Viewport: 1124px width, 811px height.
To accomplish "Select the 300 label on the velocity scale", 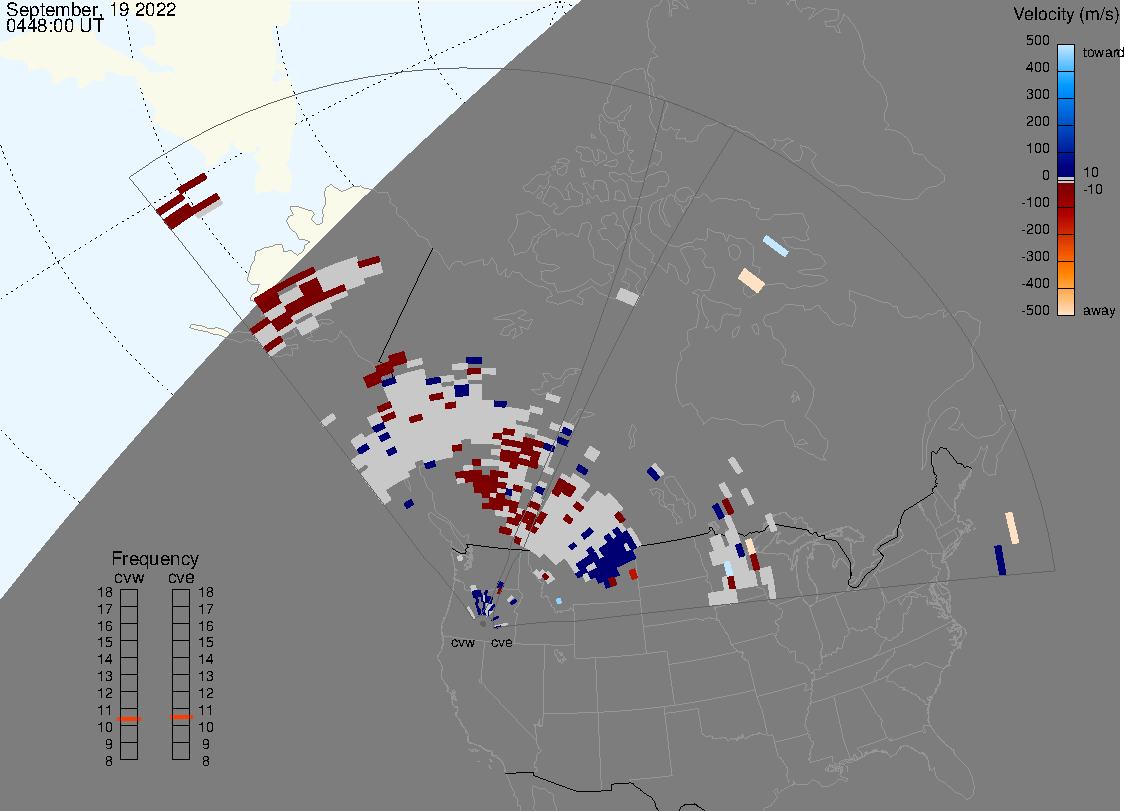I will click(1037, 95).
